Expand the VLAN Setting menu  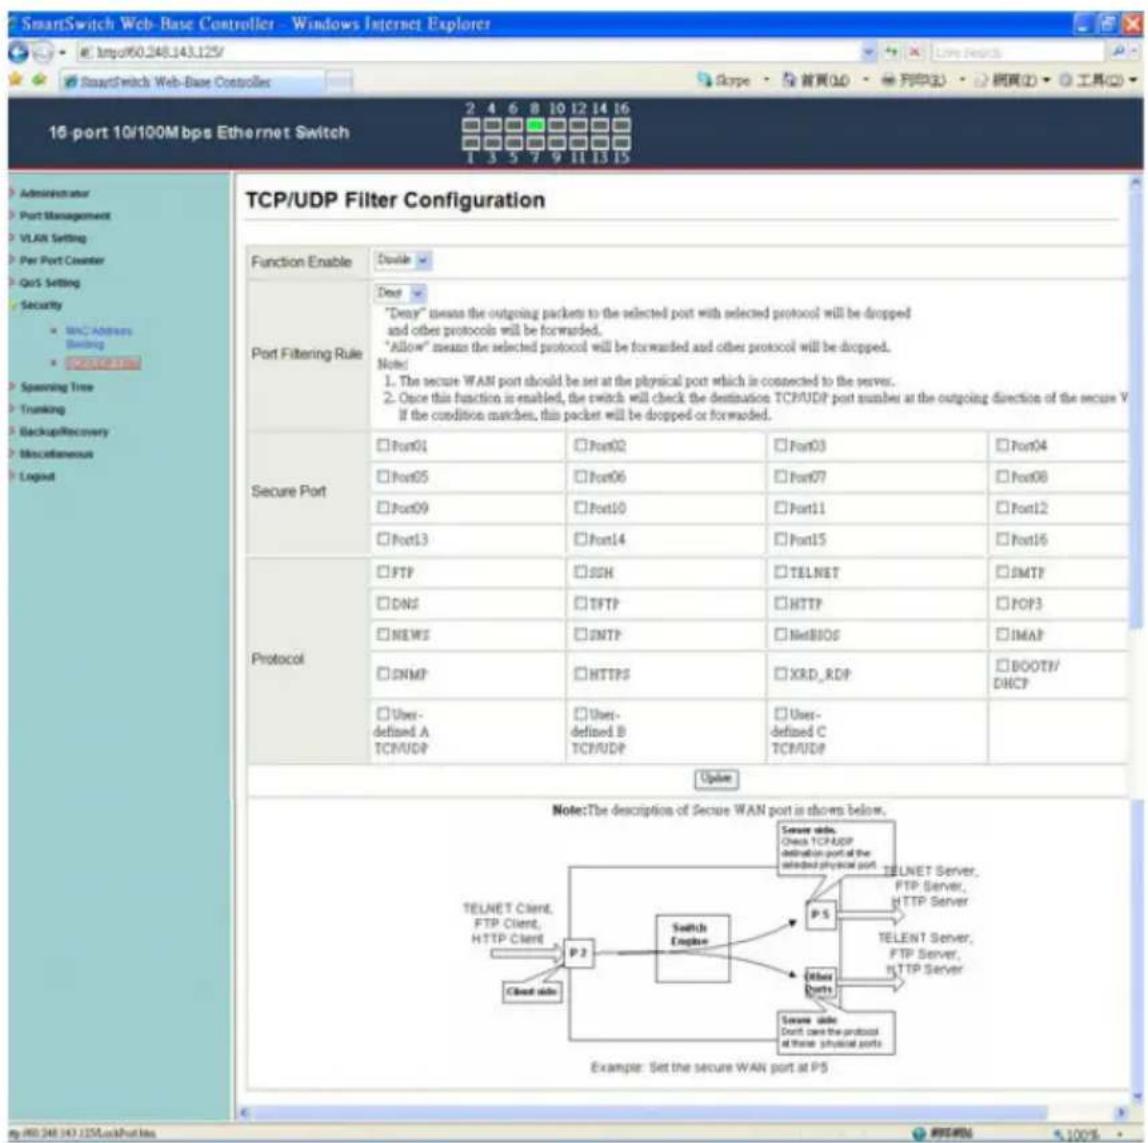53,238
